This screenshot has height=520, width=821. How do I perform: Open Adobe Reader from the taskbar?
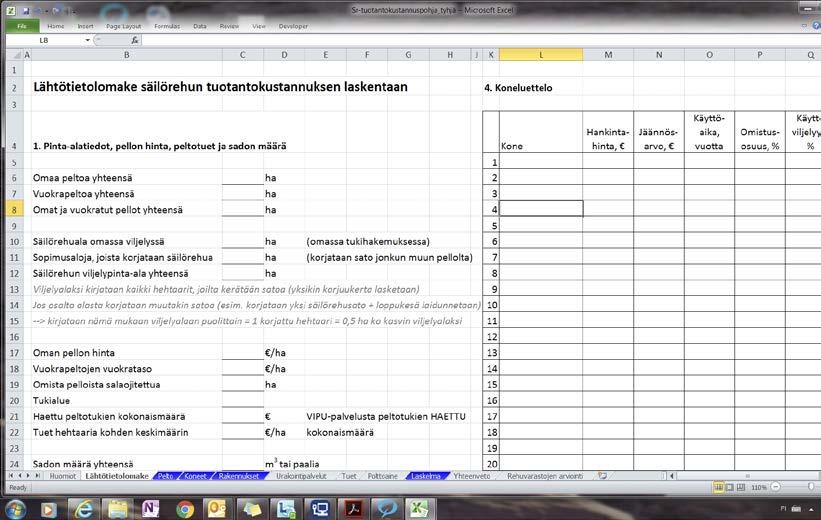pyautogui.click(x=353, y=509)
